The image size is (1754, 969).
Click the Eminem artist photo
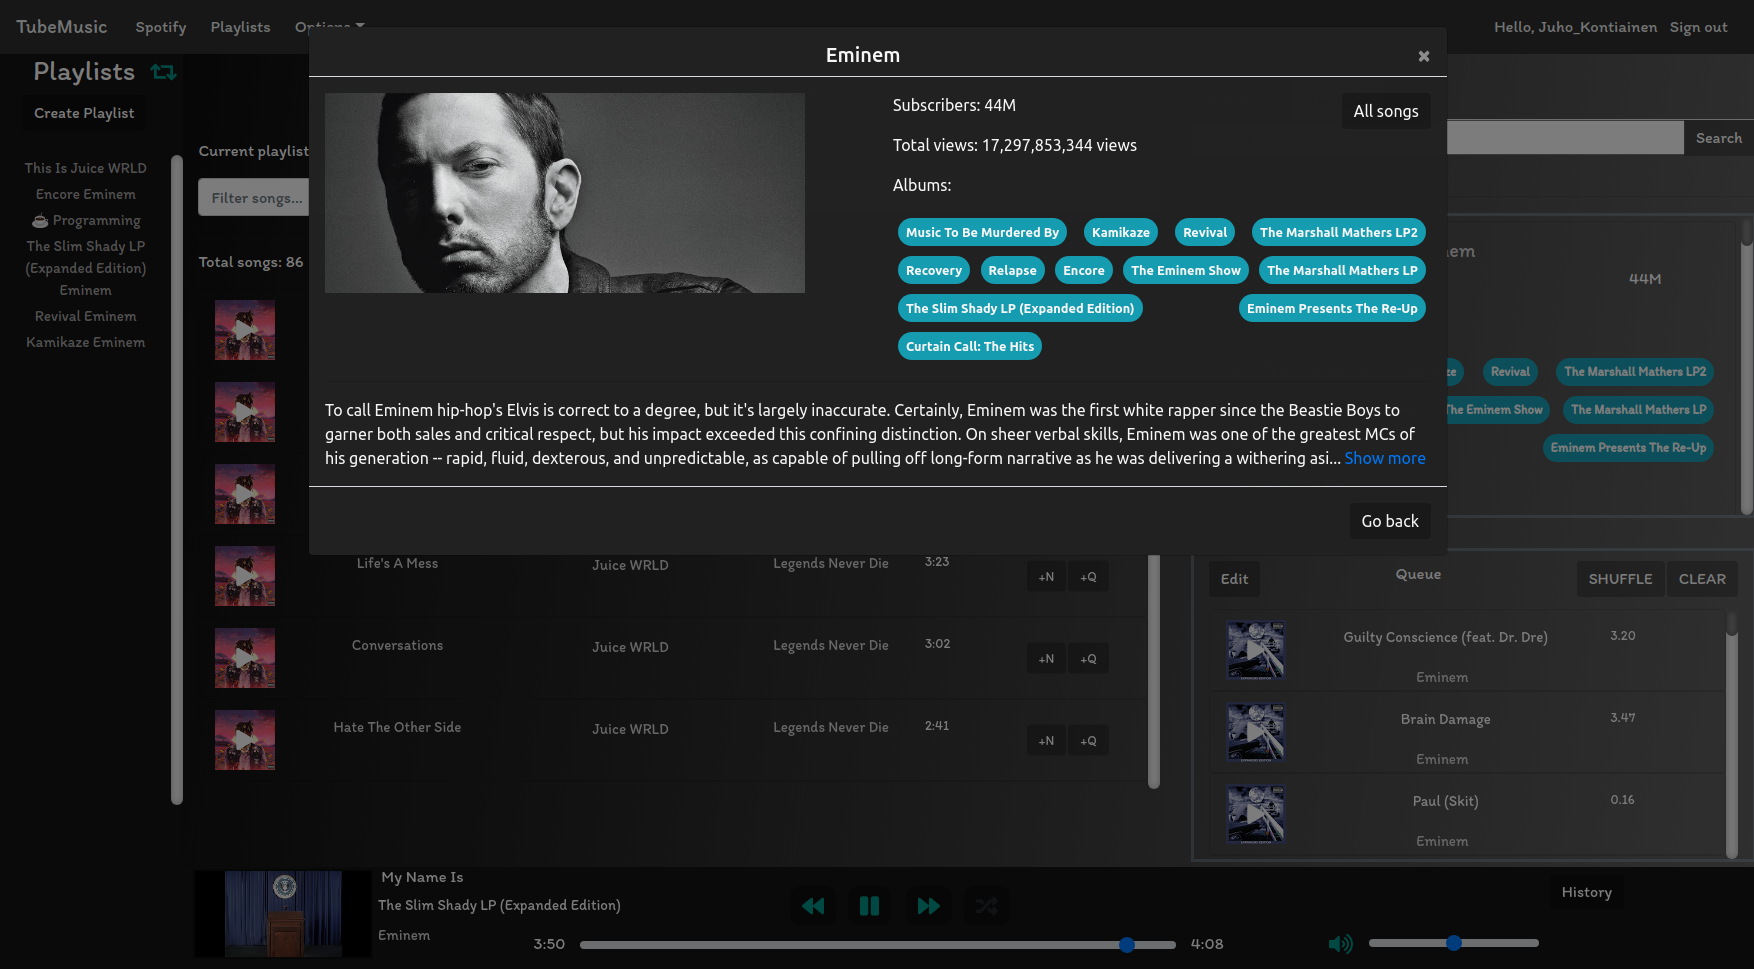(x=565, y=193)
